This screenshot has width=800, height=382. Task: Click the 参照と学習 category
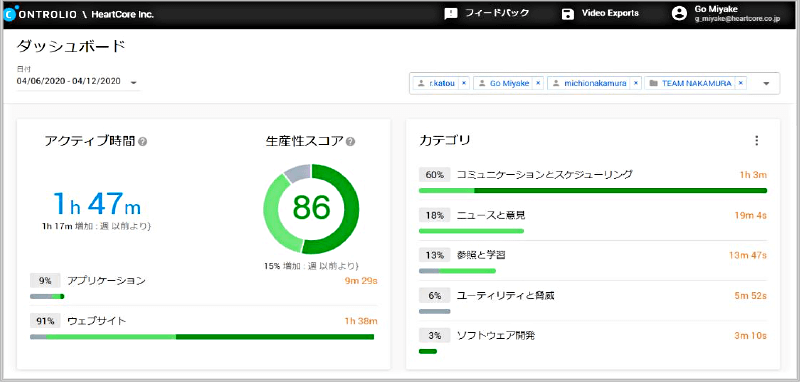coord(481,254)
